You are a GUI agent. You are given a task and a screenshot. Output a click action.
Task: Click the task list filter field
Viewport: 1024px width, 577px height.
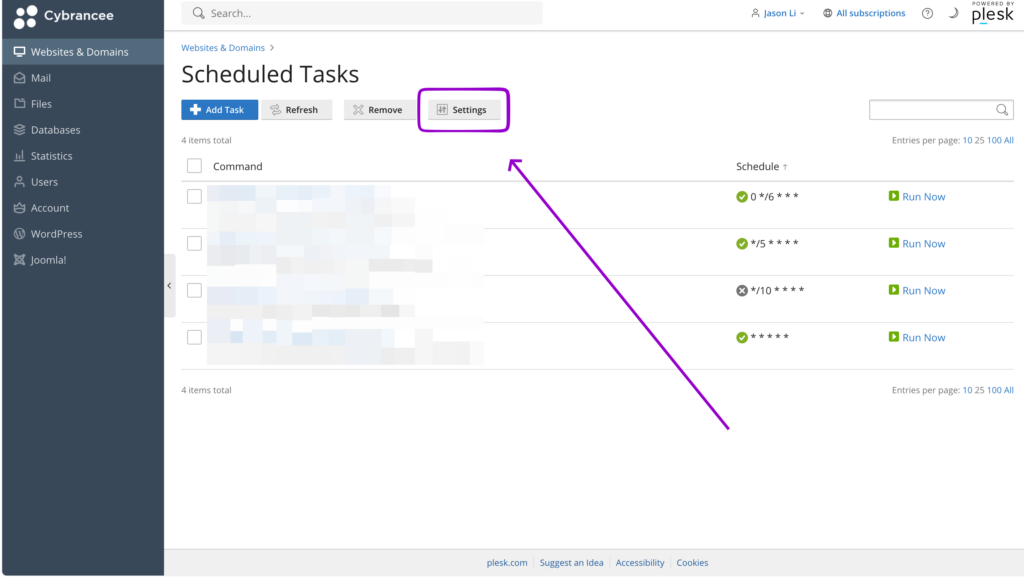tap(940, 110)
